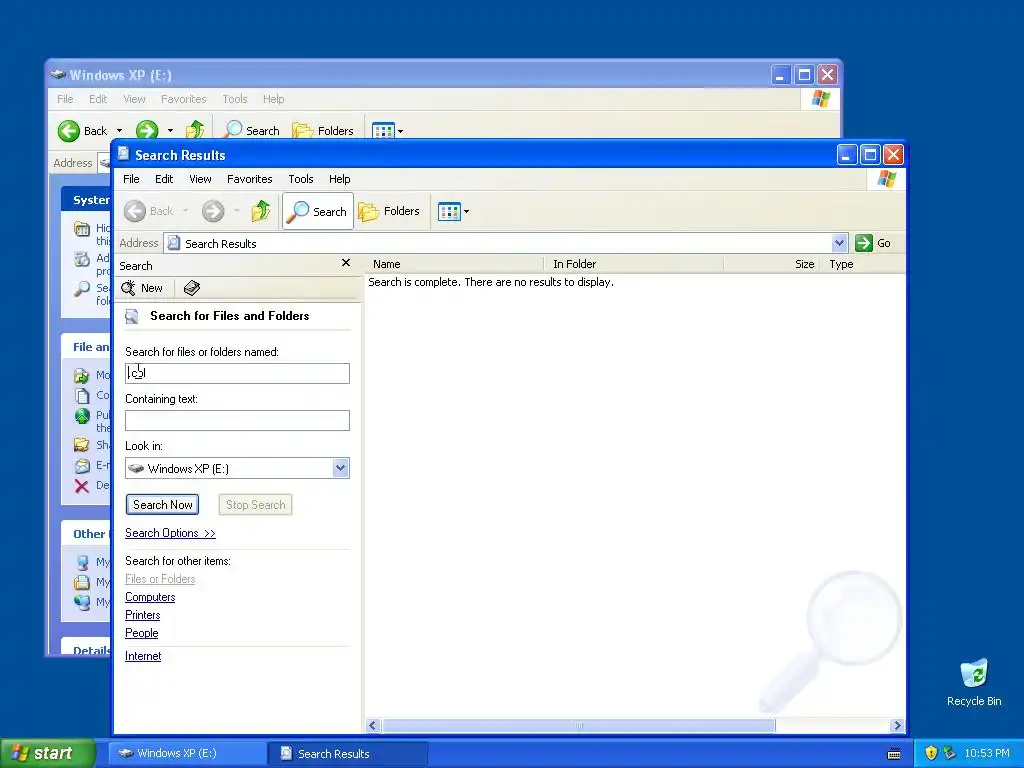Open Tools menu in Windows XP (E:) window

point(234,99)
